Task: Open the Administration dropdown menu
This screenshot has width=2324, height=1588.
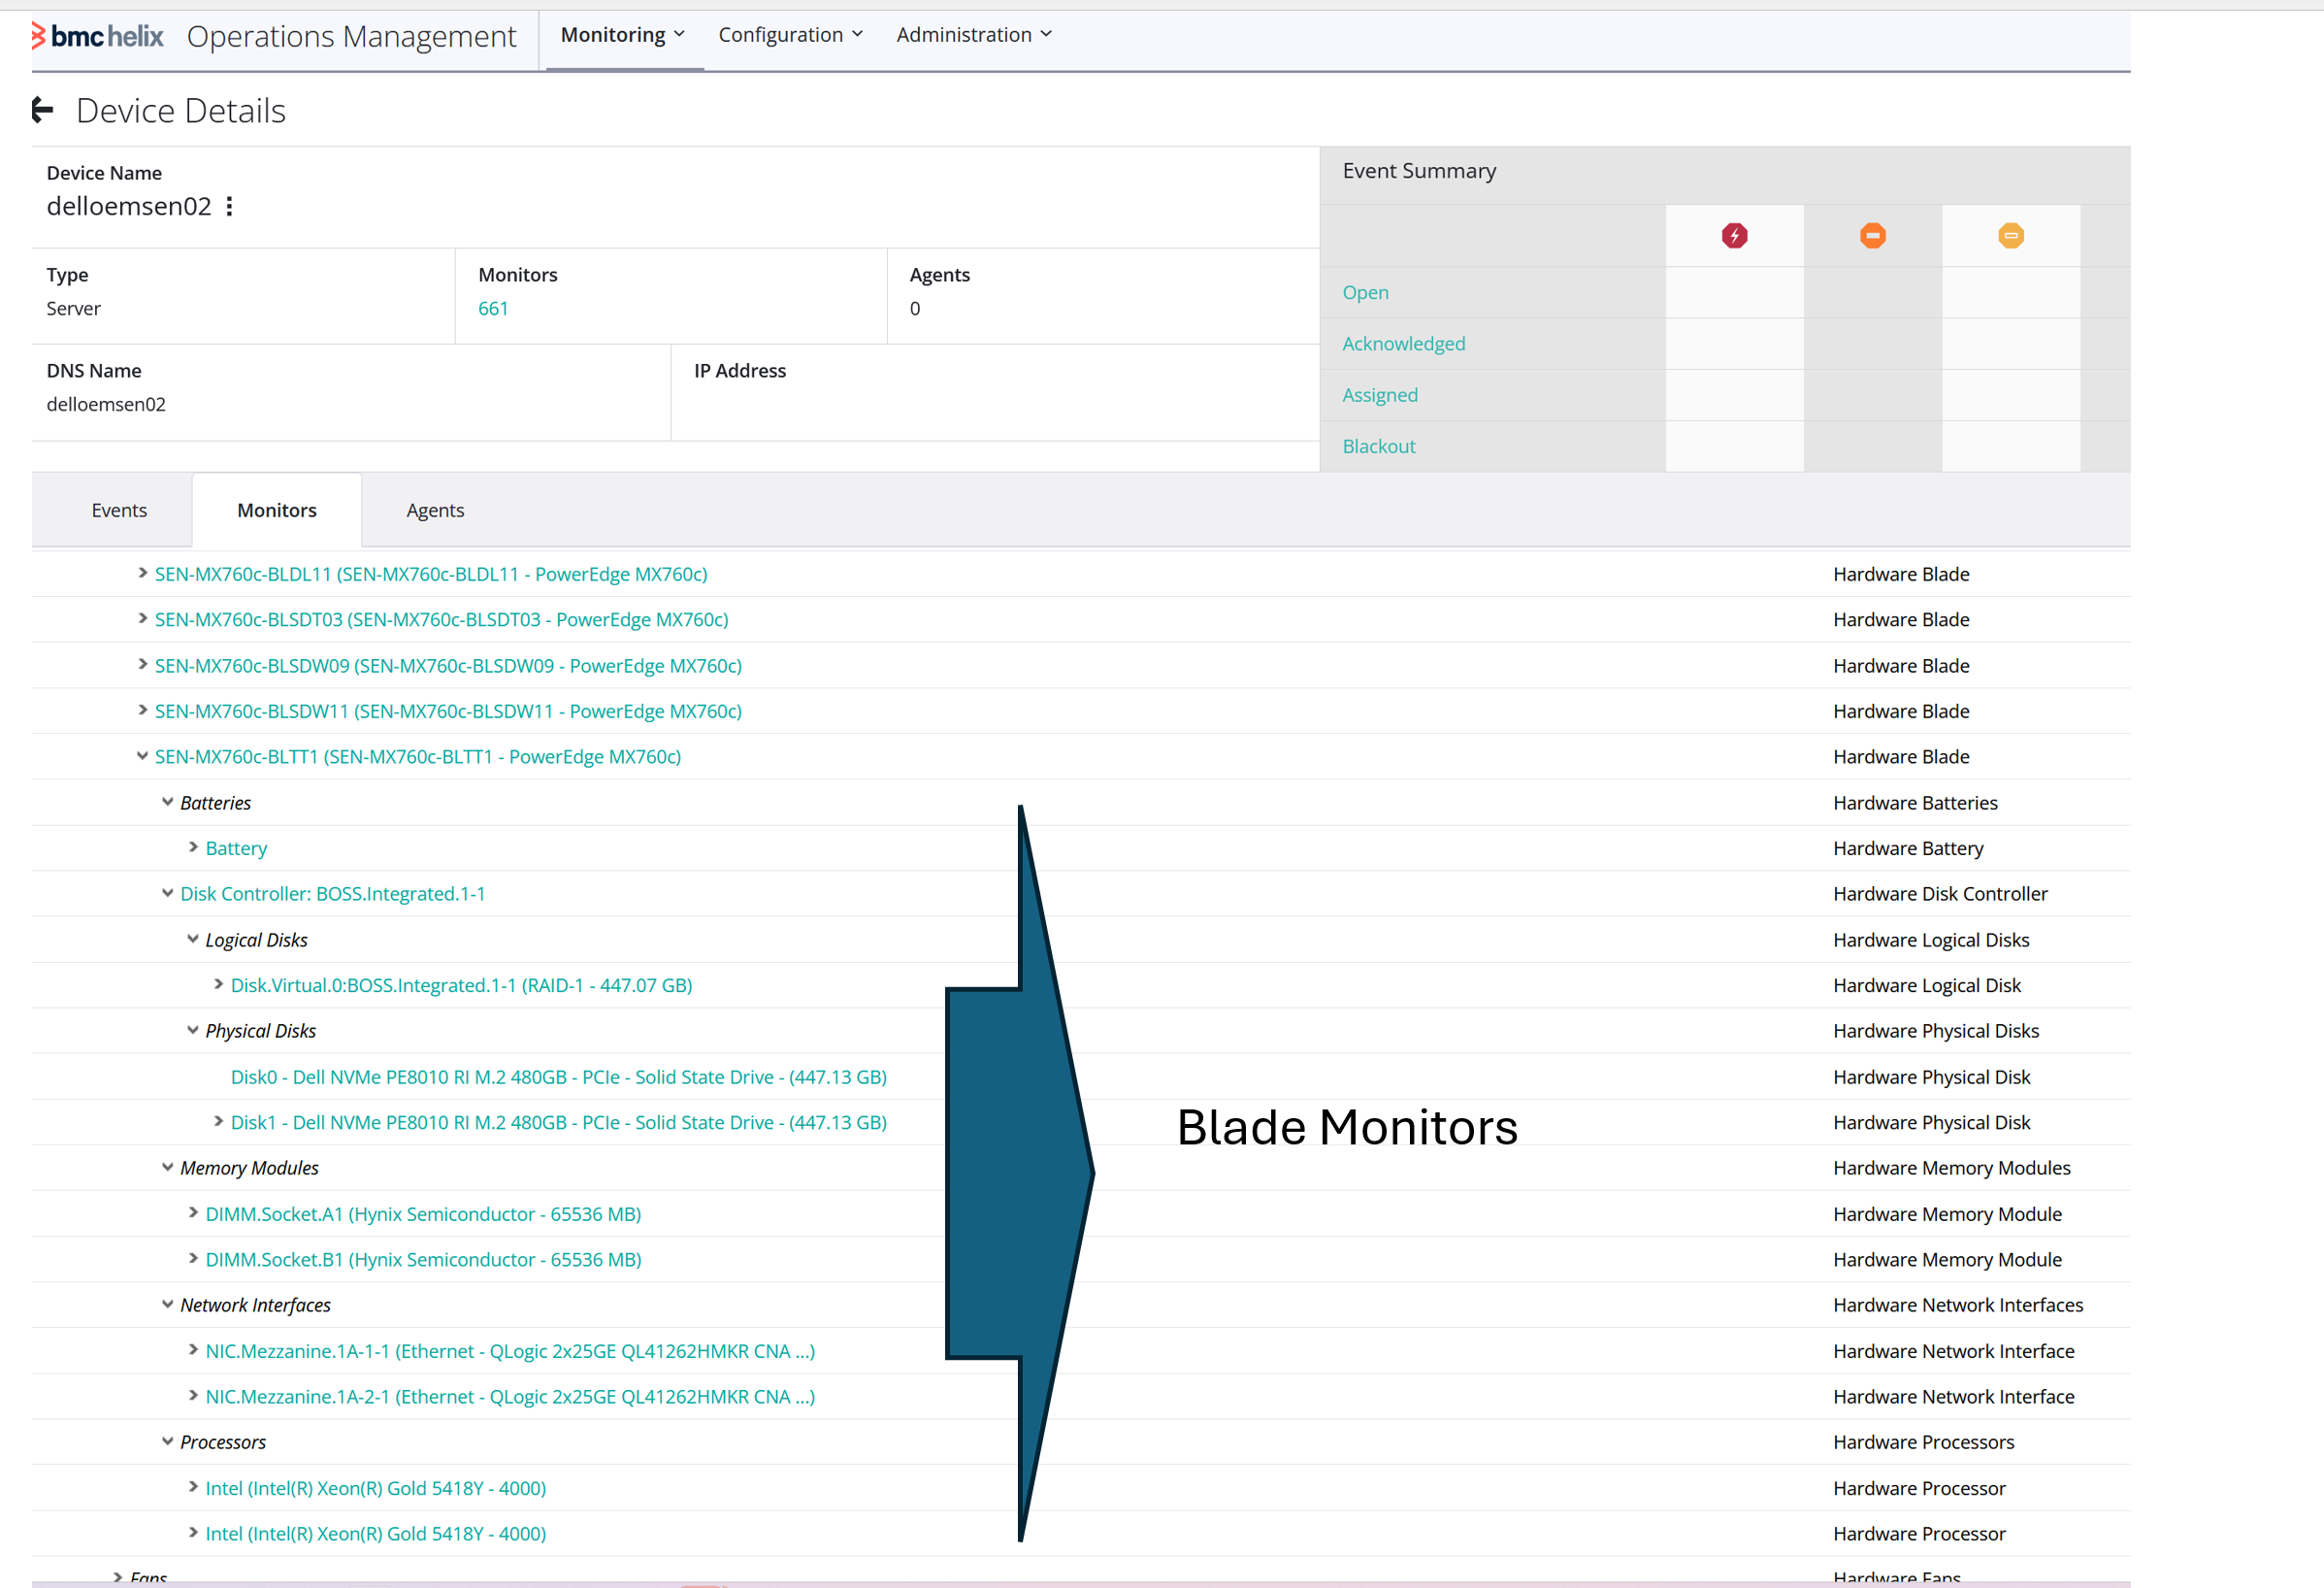Action: click(x=973, y=35)
